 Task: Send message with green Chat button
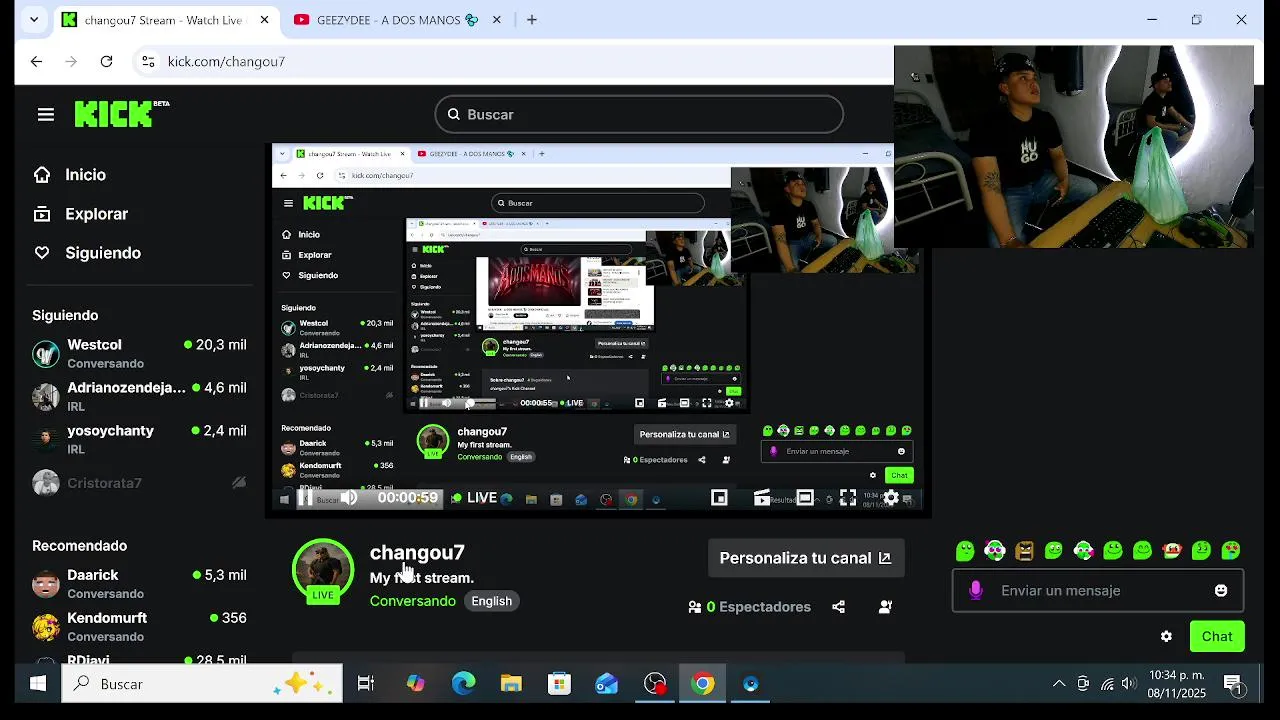tap(1217, 636)
